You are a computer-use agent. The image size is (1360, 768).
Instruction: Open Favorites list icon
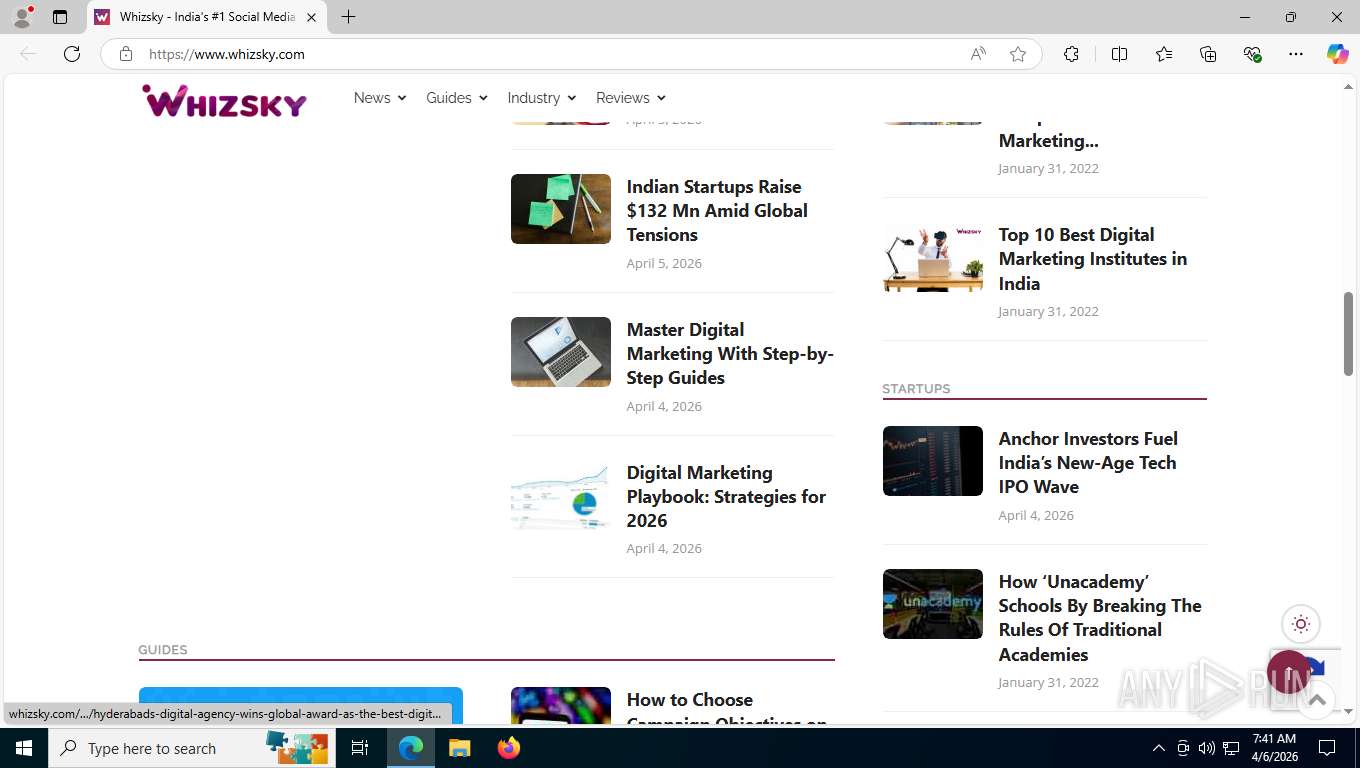click(x=1164, y=54)
